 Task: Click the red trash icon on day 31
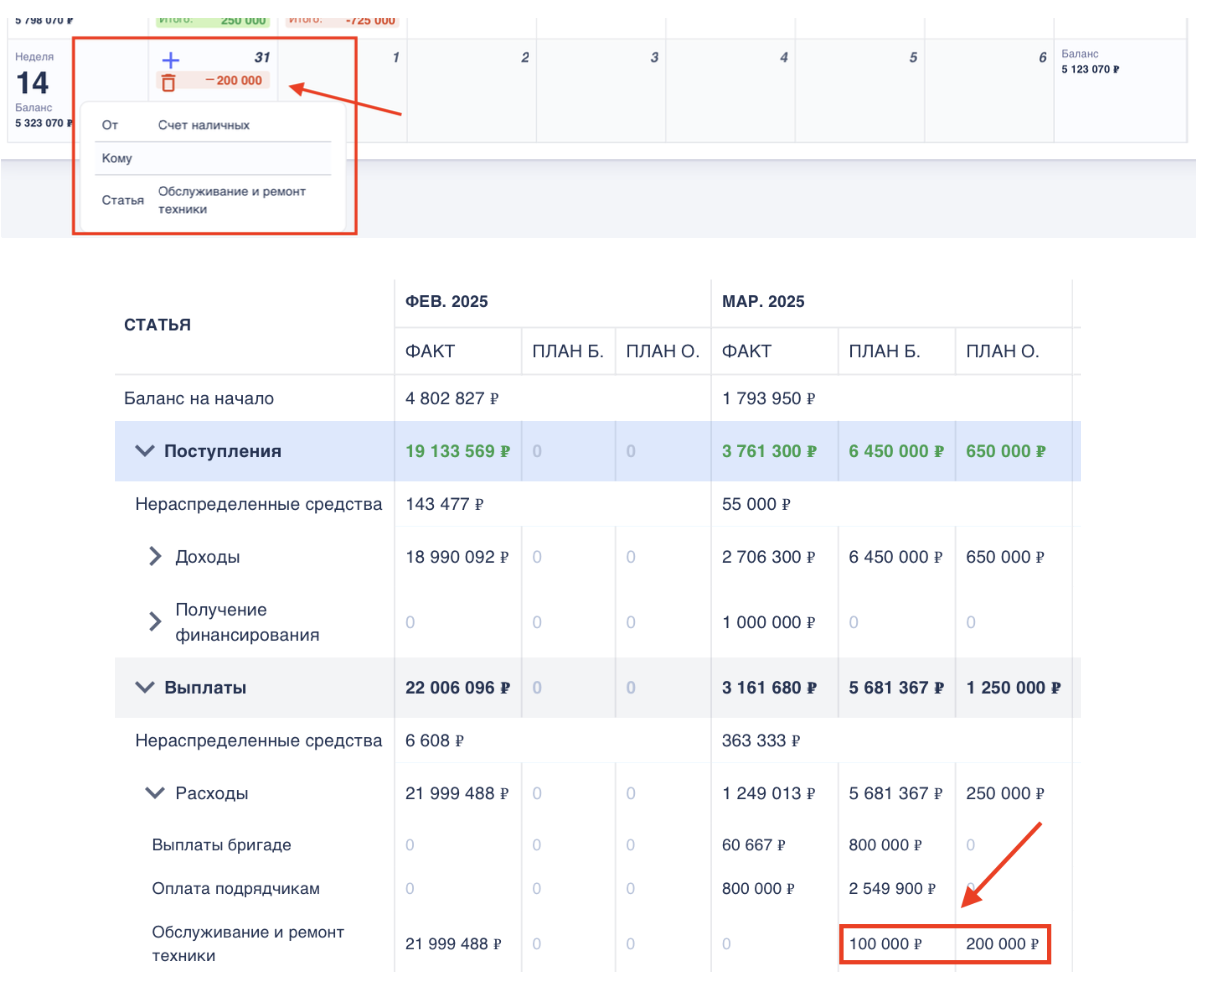(168, 83)
